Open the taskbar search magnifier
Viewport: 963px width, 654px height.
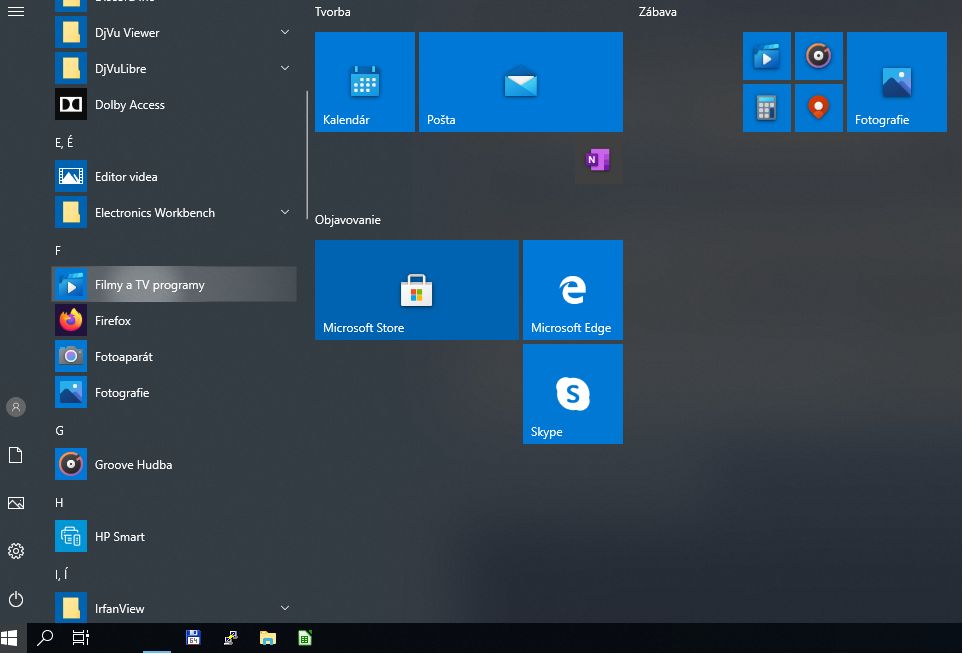(45, 638)
